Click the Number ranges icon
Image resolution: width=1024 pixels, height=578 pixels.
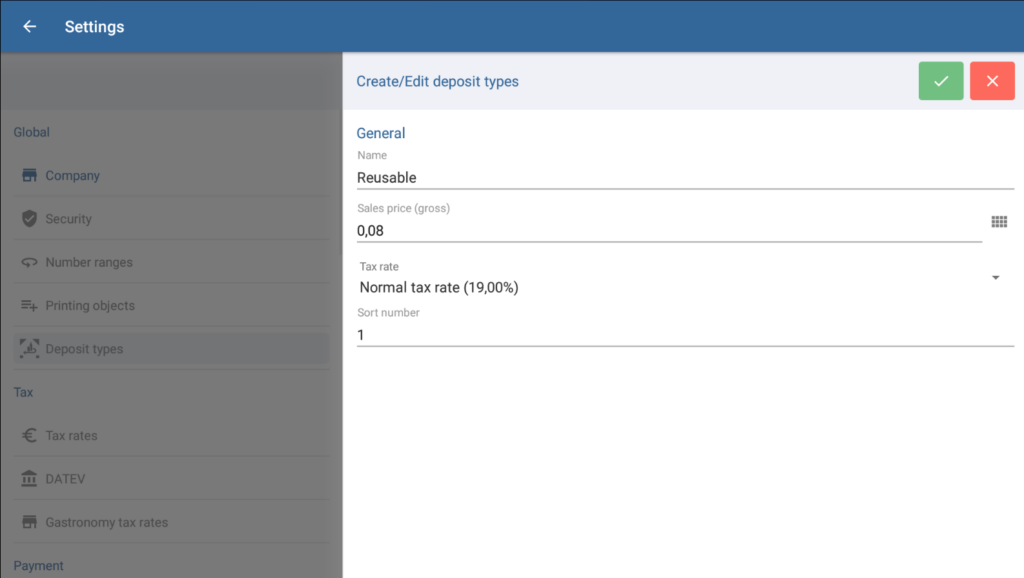pos(29,263)
